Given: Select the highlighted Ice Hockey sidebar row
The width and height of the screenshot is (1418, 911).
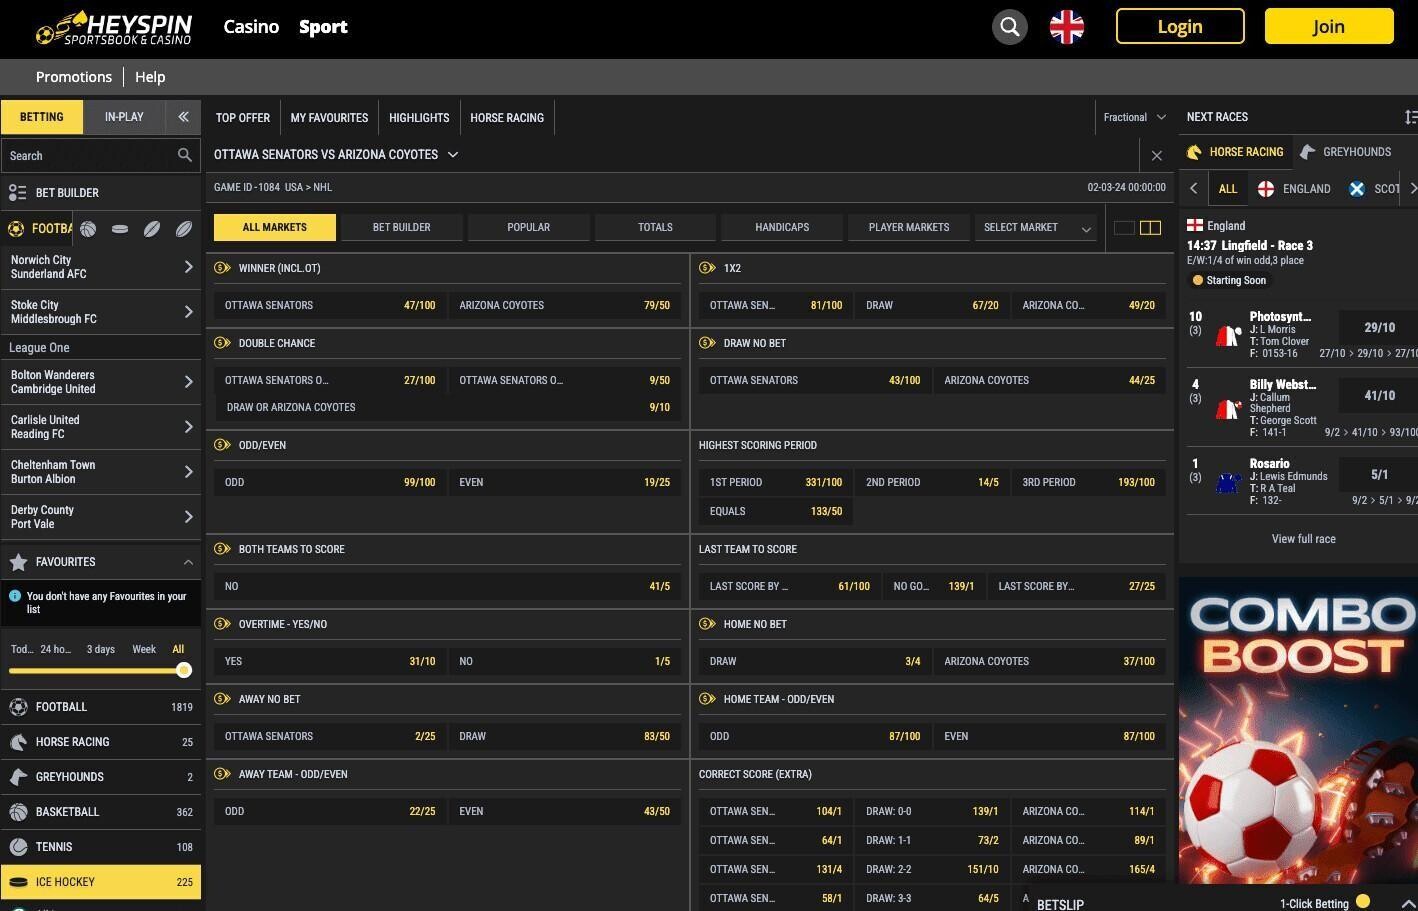Looking at the screenshot, I should click(101, 882).
